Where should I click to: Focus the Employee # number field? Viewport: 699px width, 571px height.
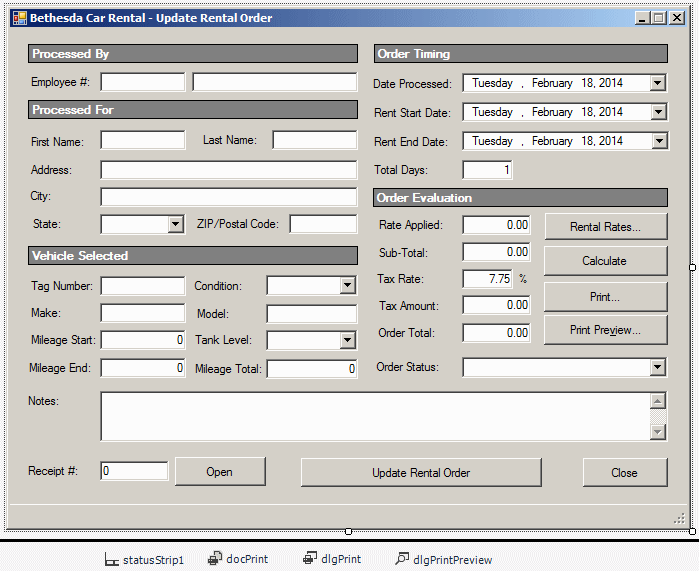pyautogui.click(x=143, y=82)
